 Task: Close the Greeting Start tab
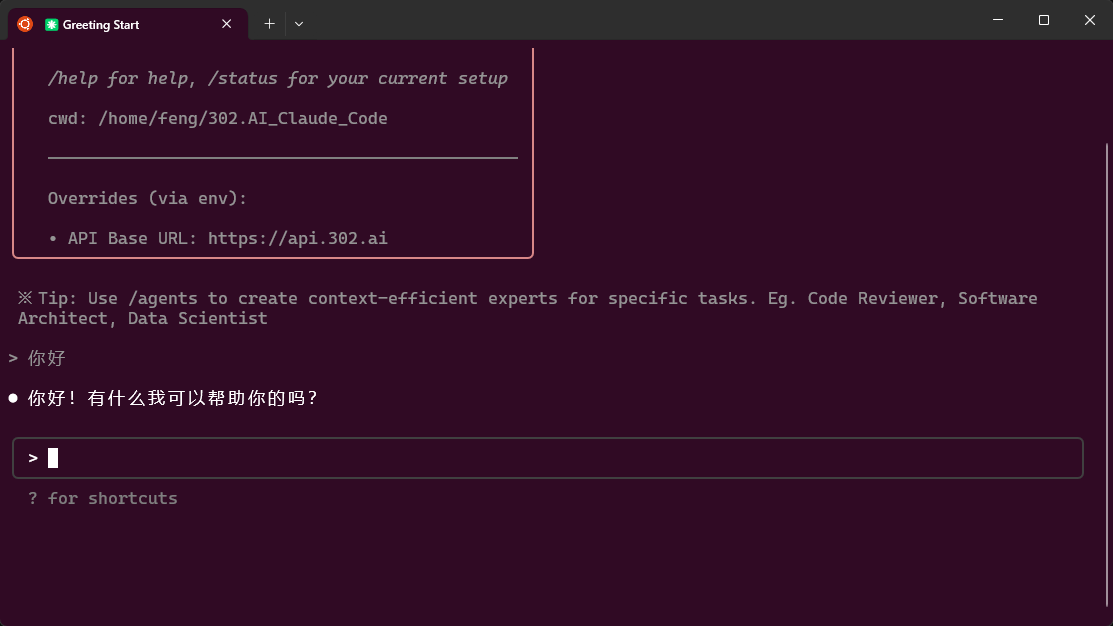tap(227, 24)
